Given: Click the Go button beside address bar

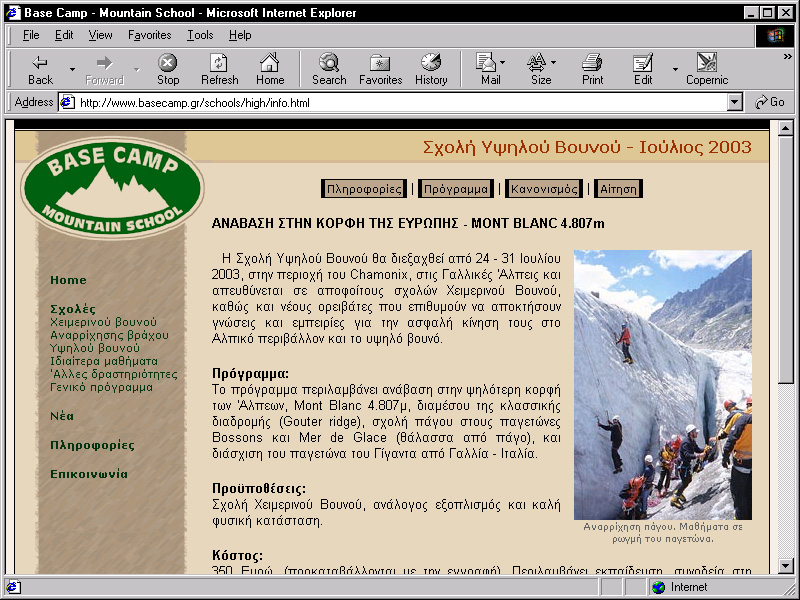Looking at the screenshot, I should click(x=770, y=102).
